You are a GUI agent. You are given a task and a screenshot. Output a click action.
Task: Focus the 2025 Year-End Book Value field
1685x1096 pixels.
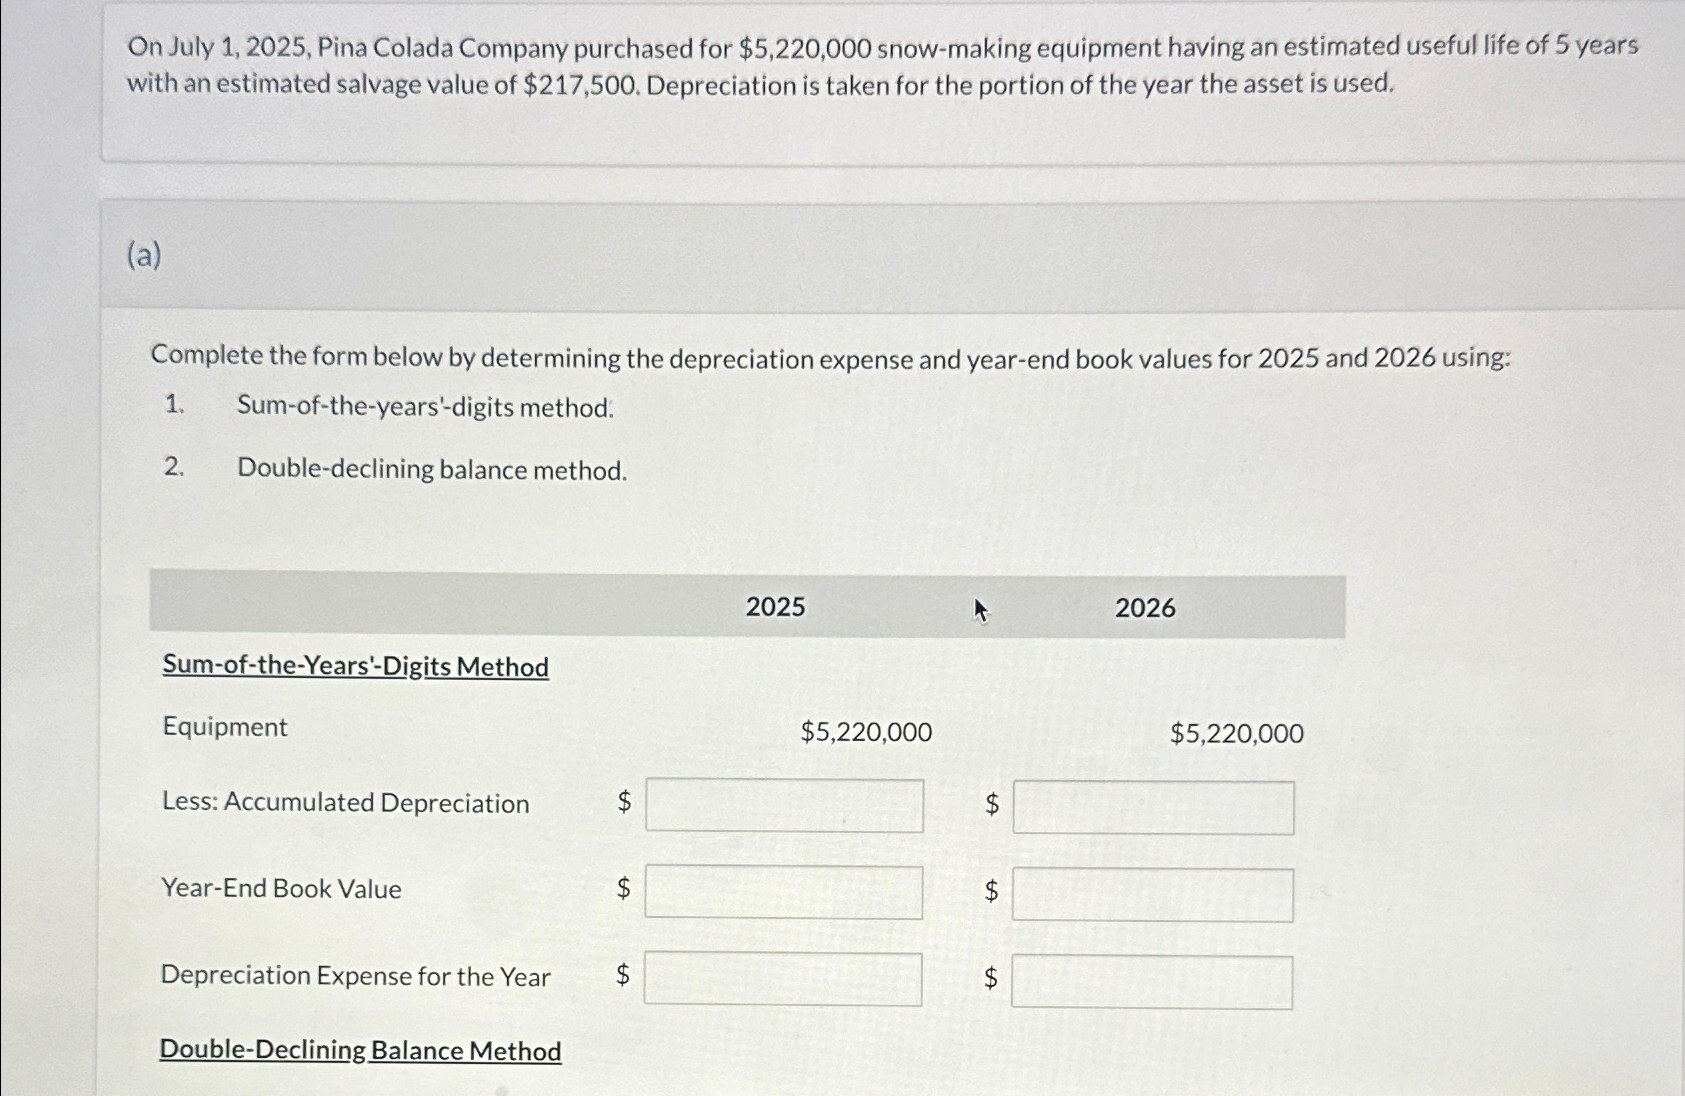[783, 892]
